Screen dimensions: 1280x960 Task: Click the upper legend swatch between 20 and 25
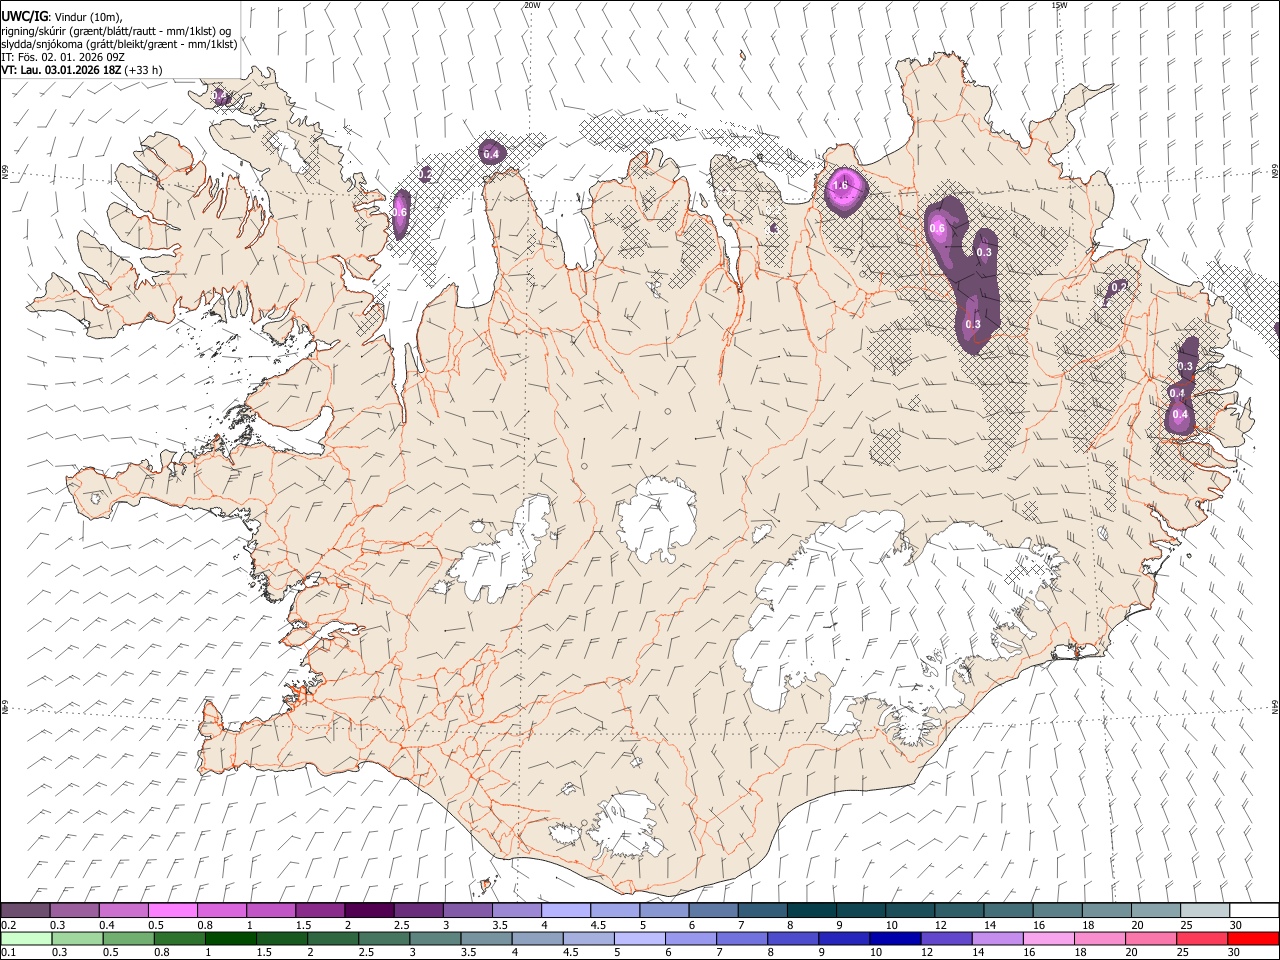coord(1155,911)
